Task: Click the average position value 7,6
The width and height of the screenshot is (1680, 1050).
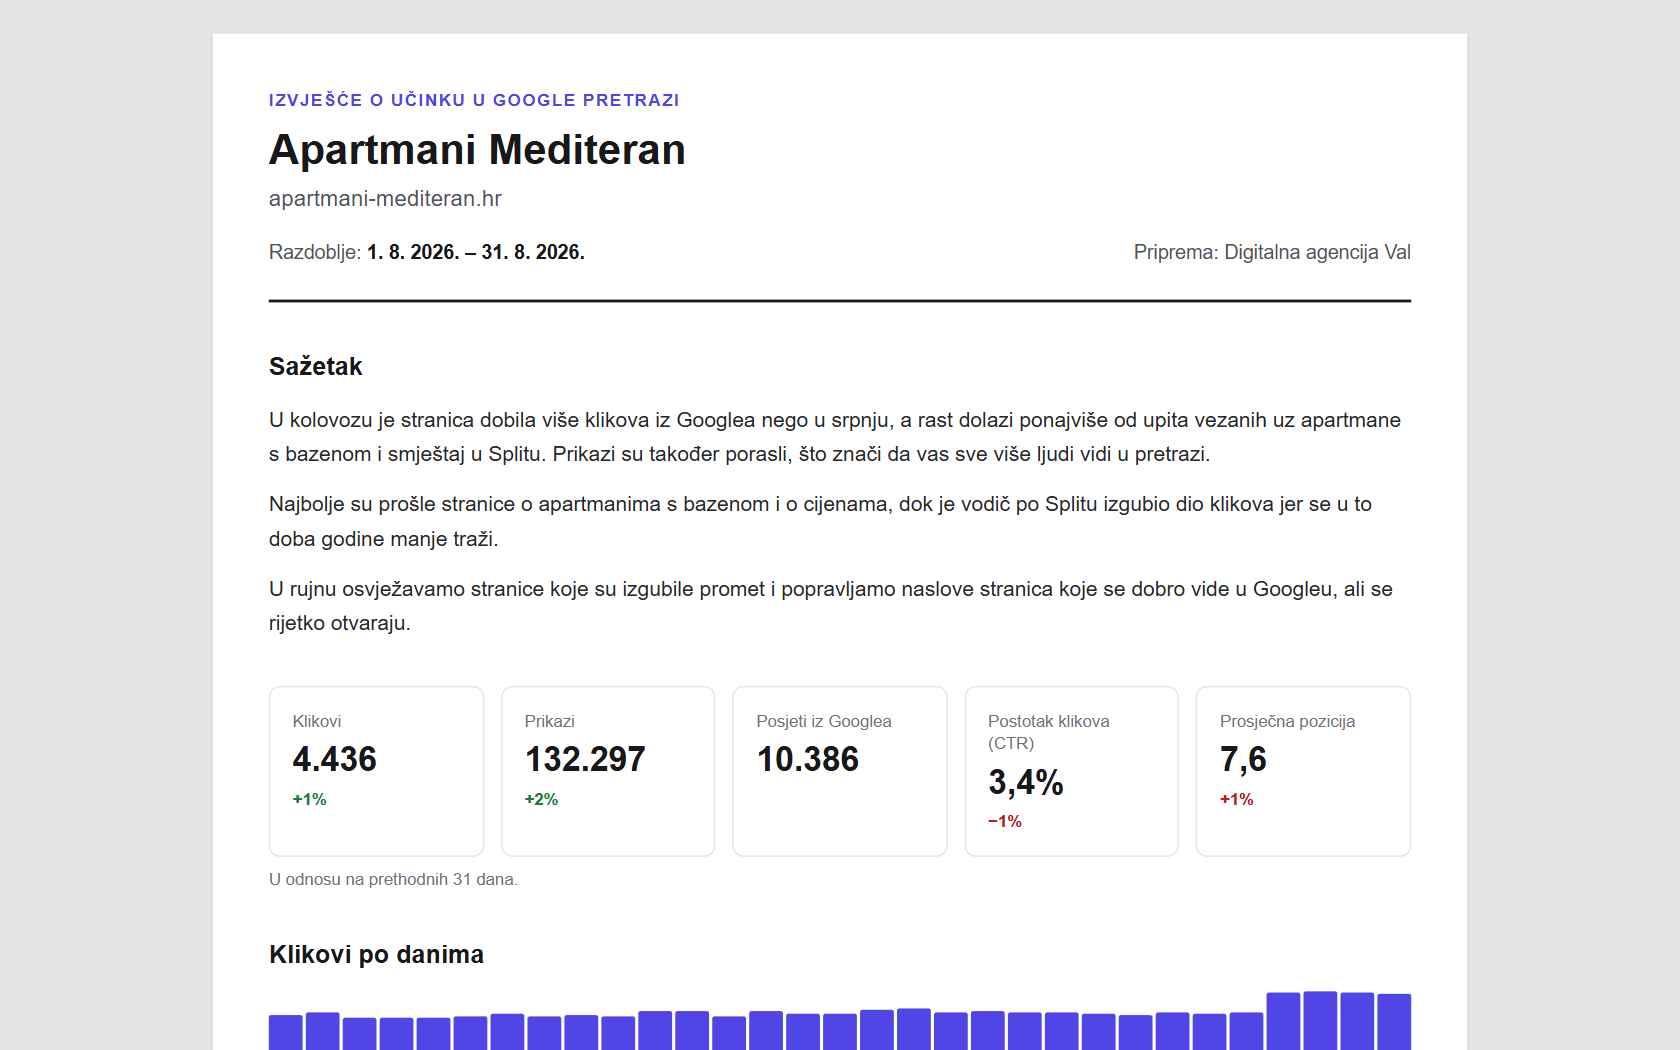Action: coord(1243,760)
